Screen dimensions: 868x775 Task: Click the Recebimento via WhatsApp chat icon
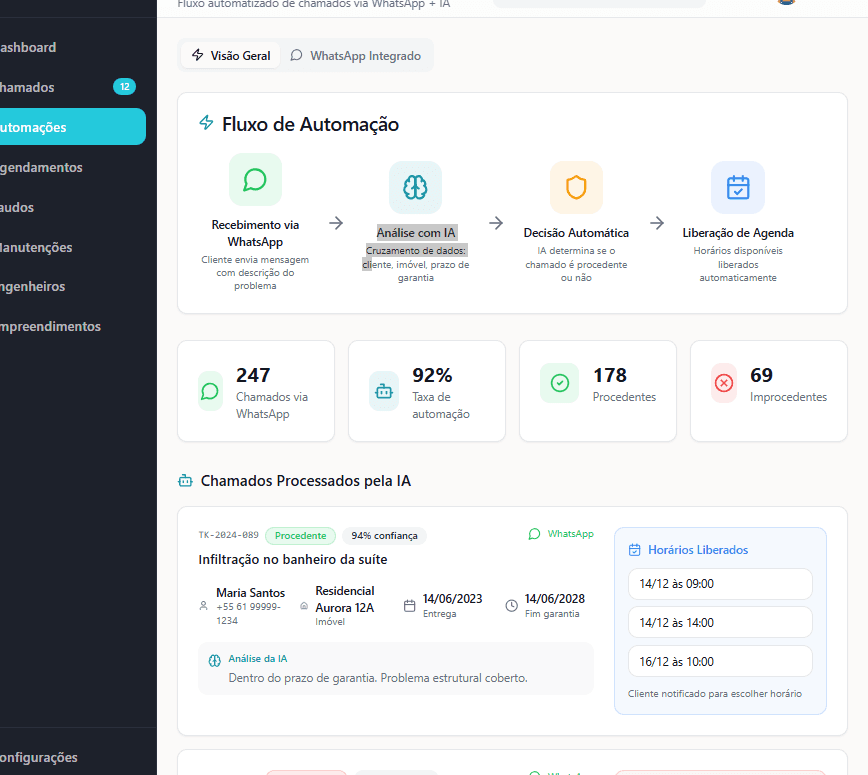pos(255,179)
